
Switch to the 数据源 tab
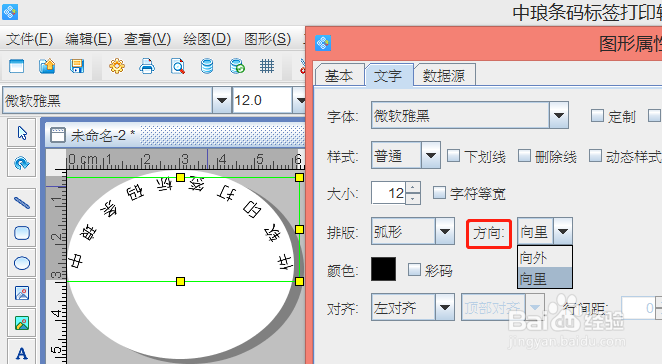[444, 75]
